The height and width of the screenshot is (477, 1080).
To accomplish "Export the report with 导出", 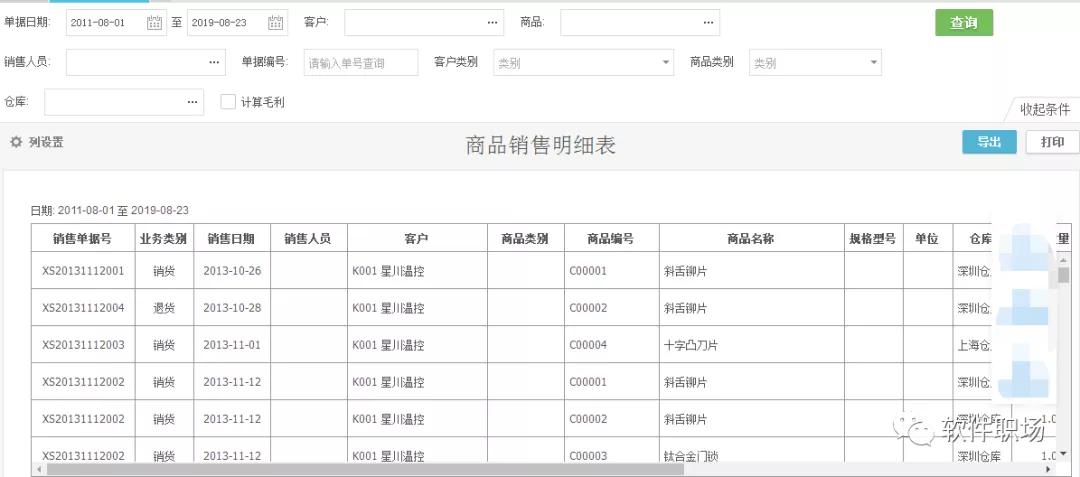I will [989, 142].
